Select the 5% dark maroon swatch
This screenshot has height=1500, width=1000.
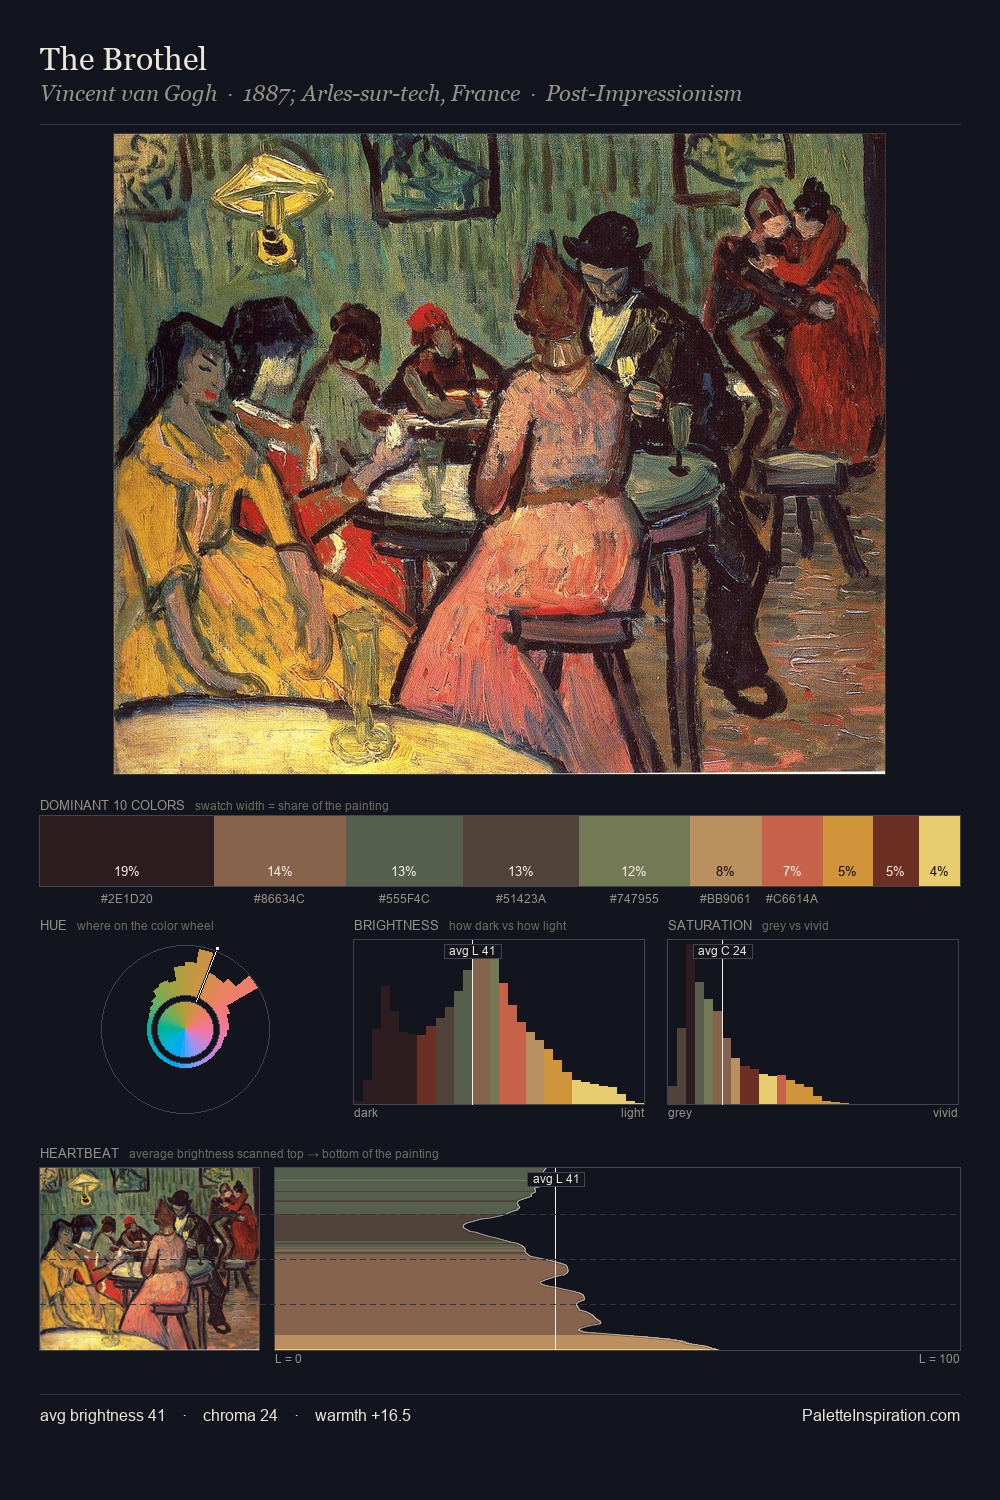point(896,851)
